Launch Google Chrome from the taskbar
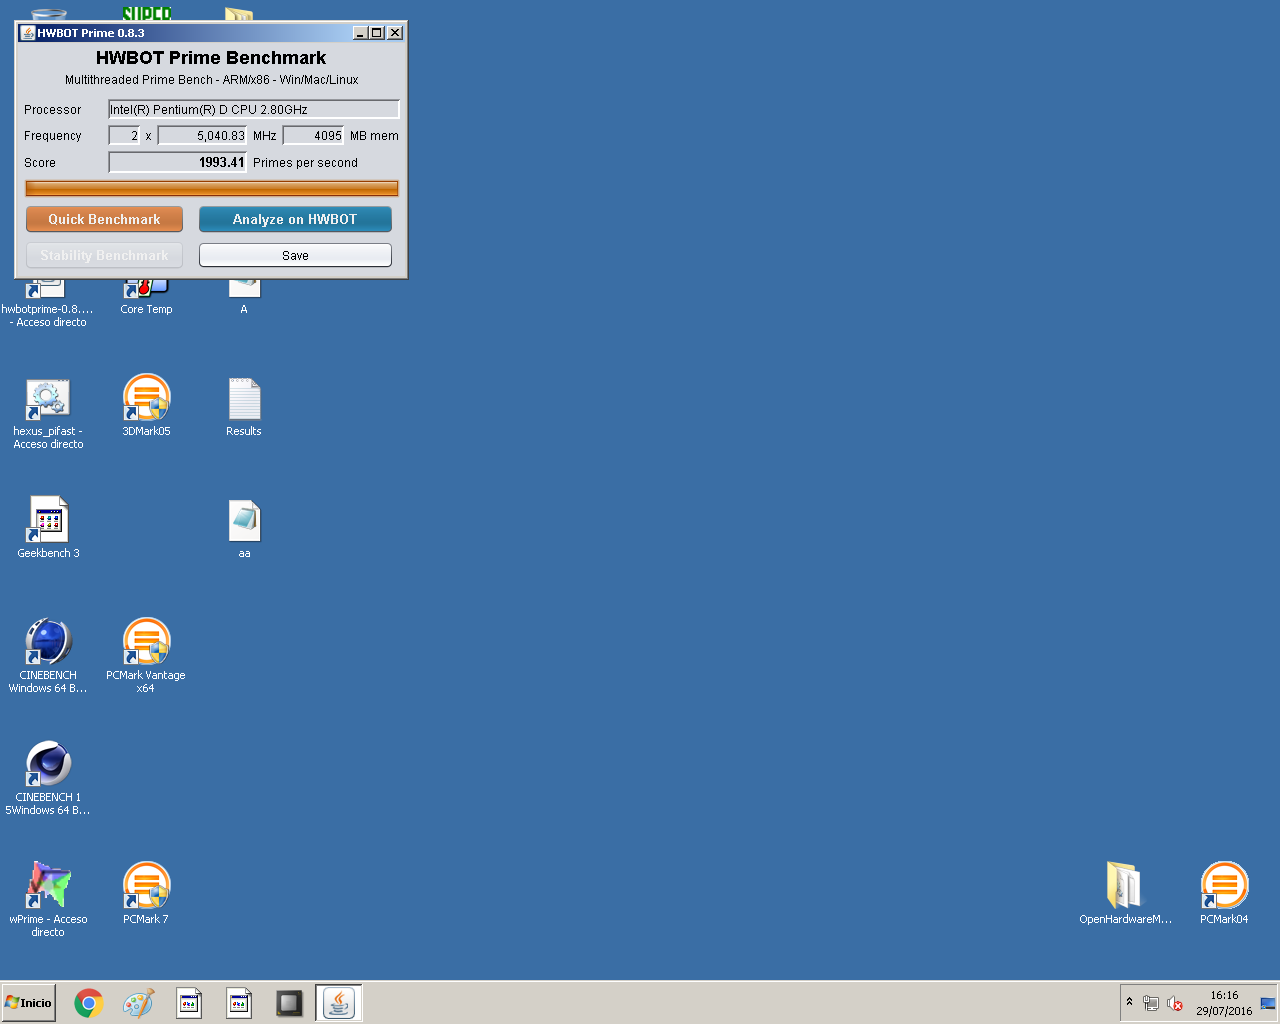The image size is (1280, 1024). (89, 1003)
